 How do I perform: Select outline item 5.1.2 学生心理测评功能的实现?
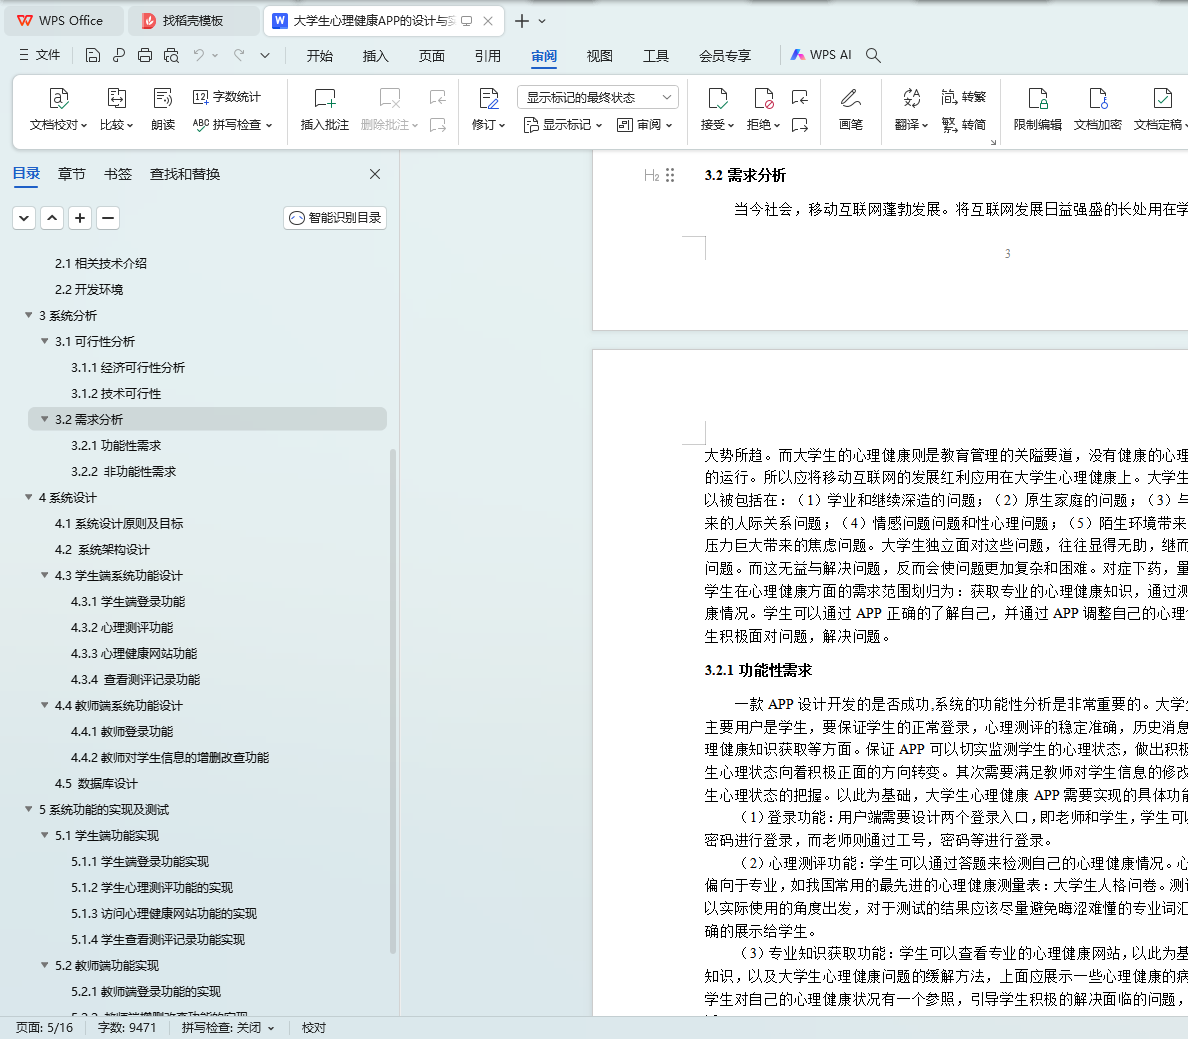click(152, 887)
